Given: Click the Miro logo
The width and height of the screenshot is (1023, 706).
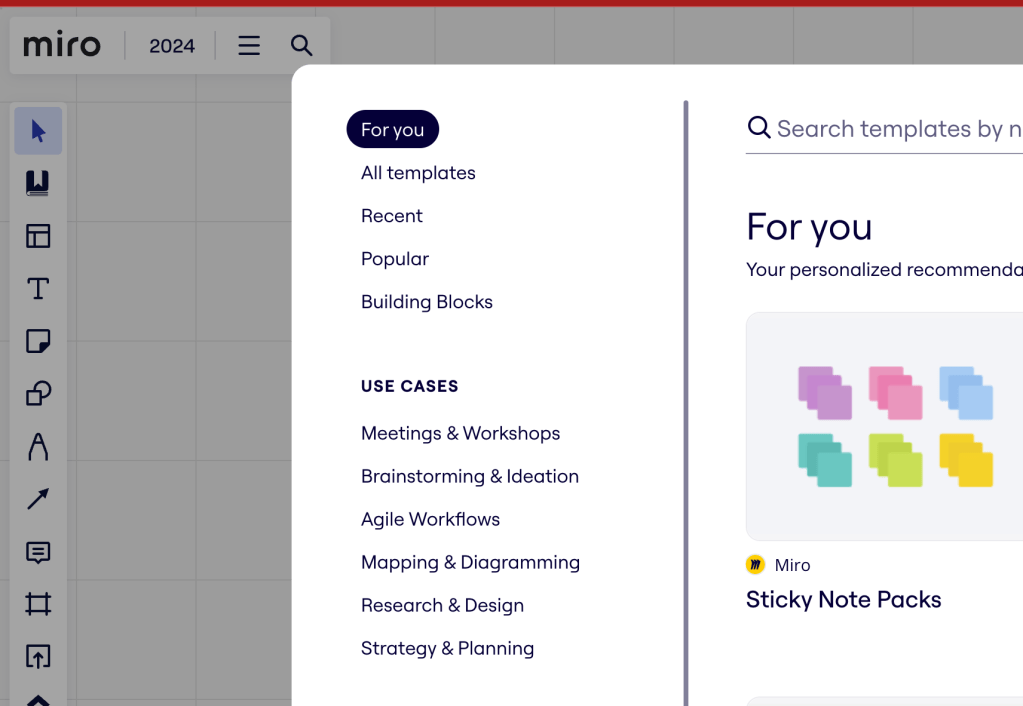Looking at the screenshot, I should tap(62, 45).
